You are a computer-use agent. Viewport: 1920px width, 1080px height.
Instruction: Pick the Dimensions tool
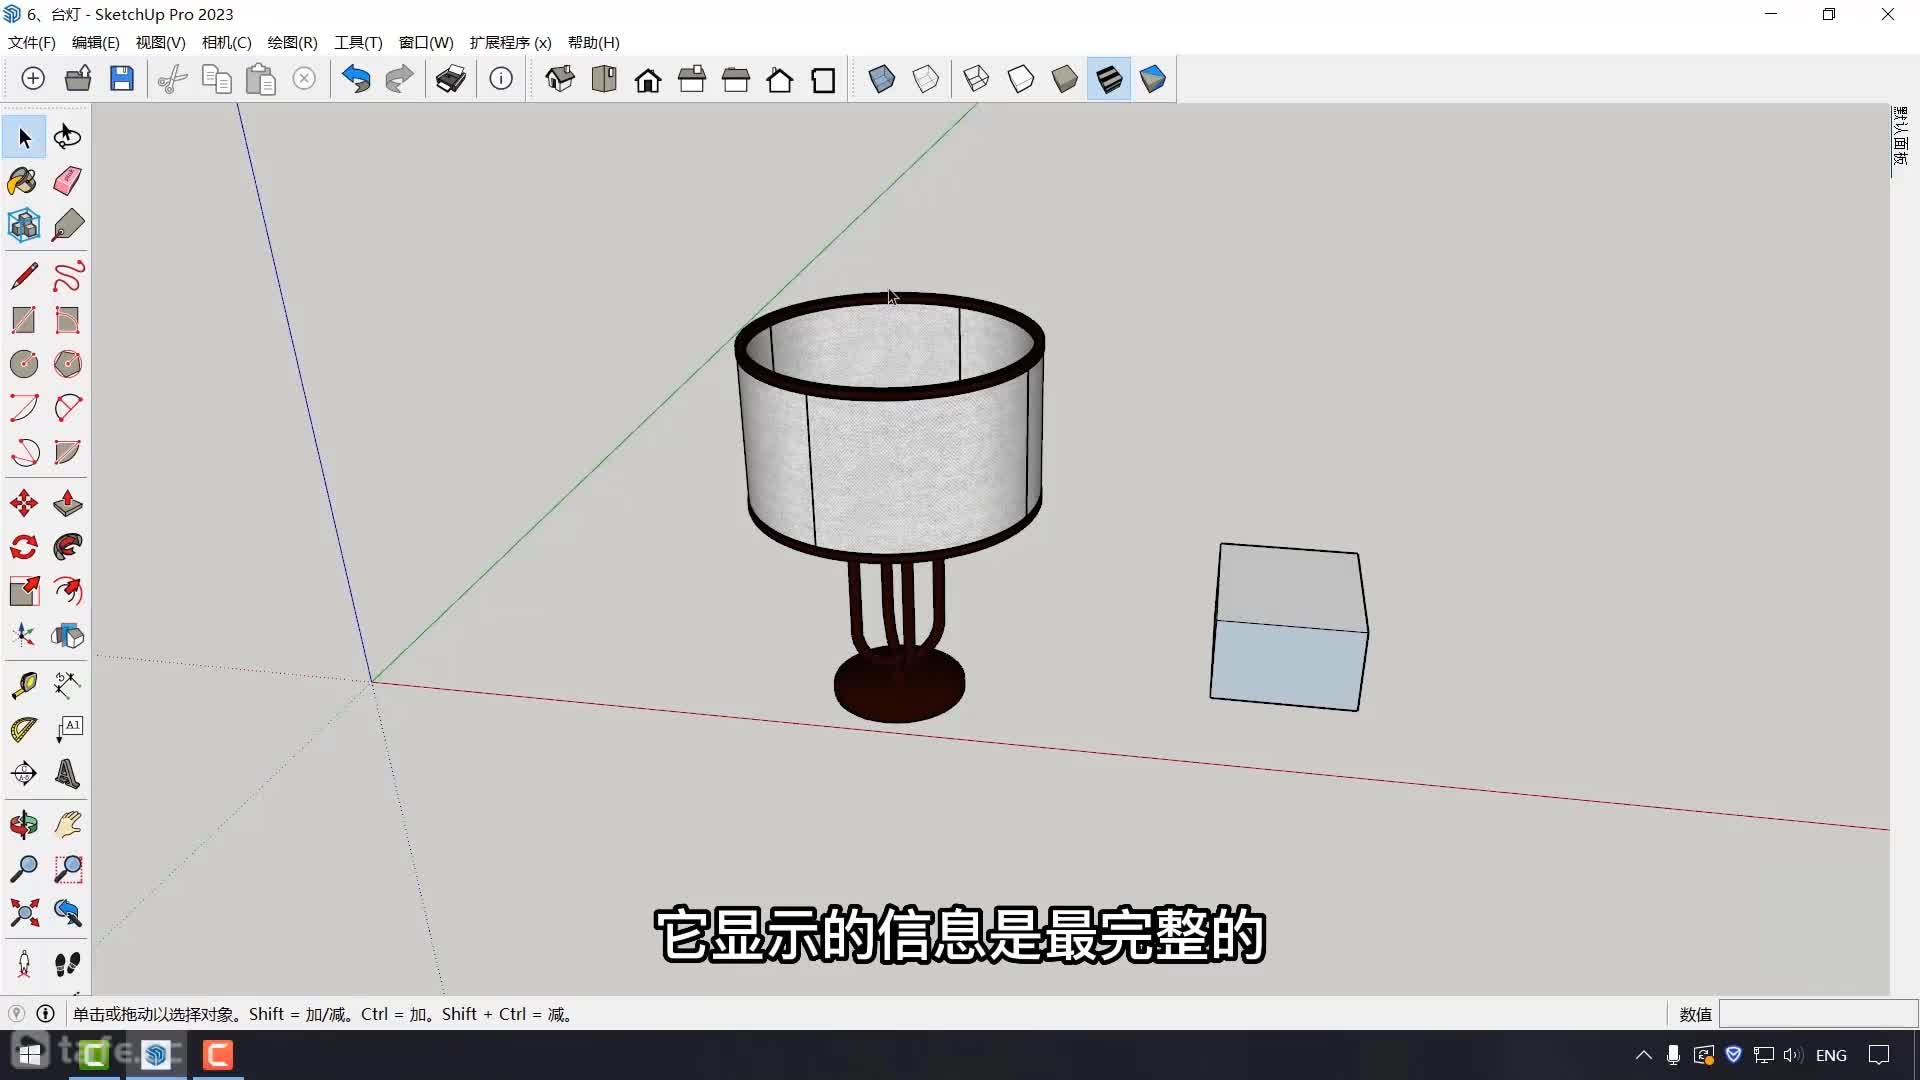point(68,685)
